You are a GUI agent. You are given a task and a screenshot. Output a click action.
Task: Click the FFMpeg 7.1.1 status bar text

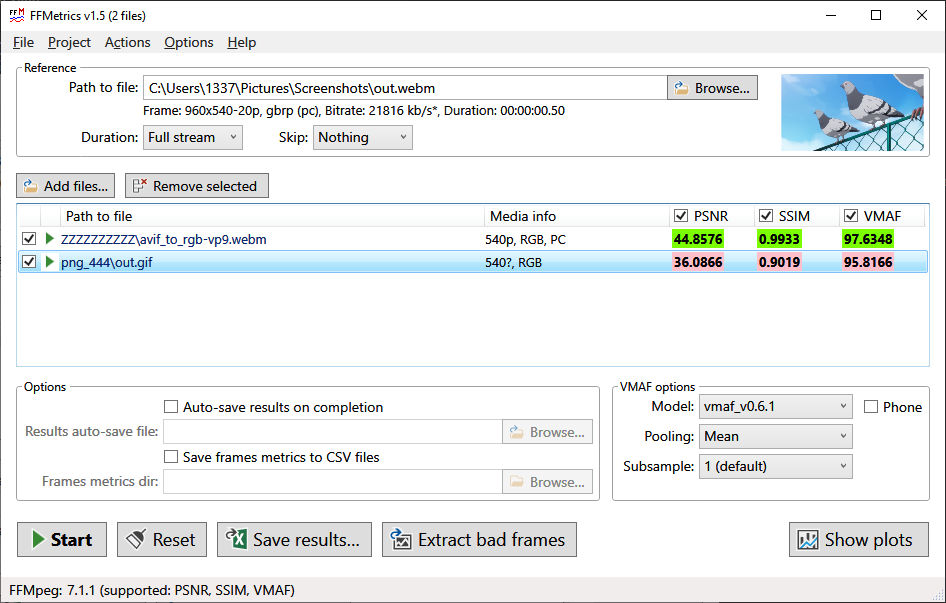tap(152, 590)
